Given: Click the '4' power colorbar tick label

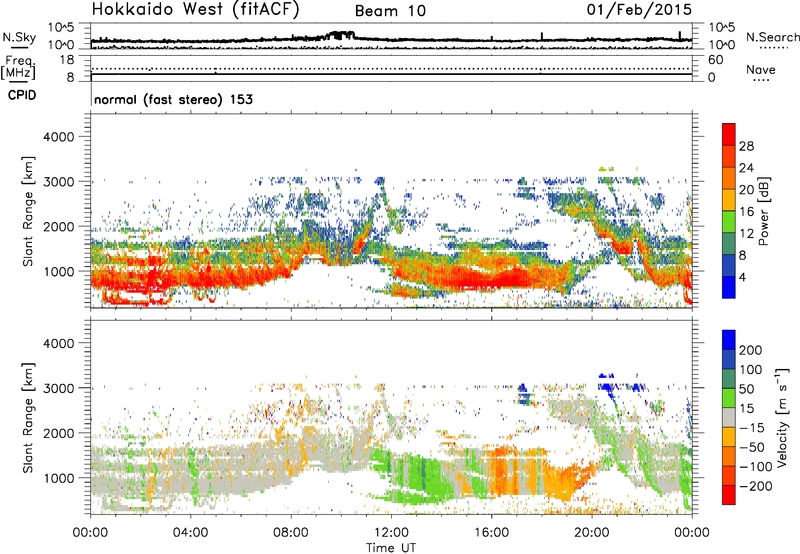Looking at the screenshot, I should pyautogui.click(x=742, y=277).
